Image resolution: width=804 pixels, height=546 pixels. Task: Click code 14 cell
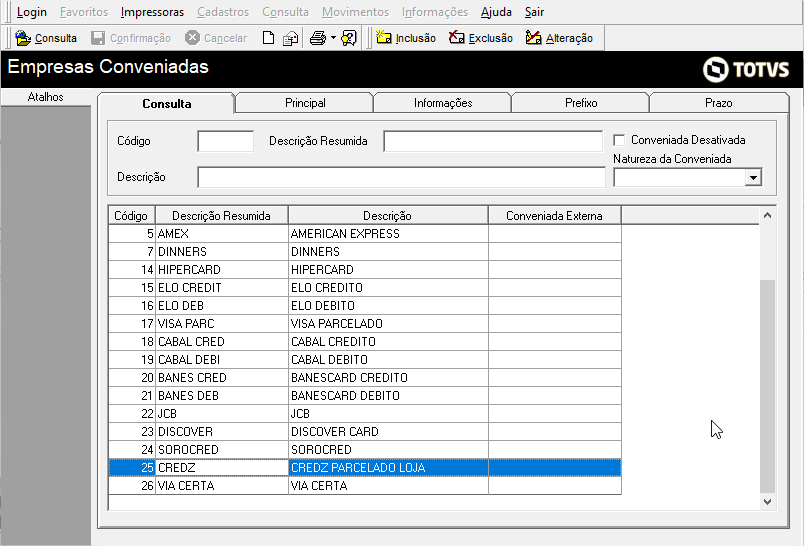coord(132,270)
